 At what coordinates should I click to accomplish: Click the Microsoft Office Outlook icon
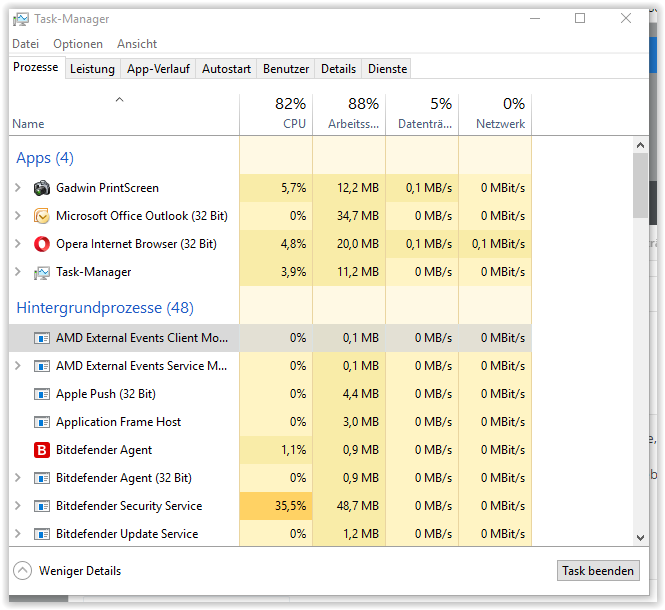42,216
